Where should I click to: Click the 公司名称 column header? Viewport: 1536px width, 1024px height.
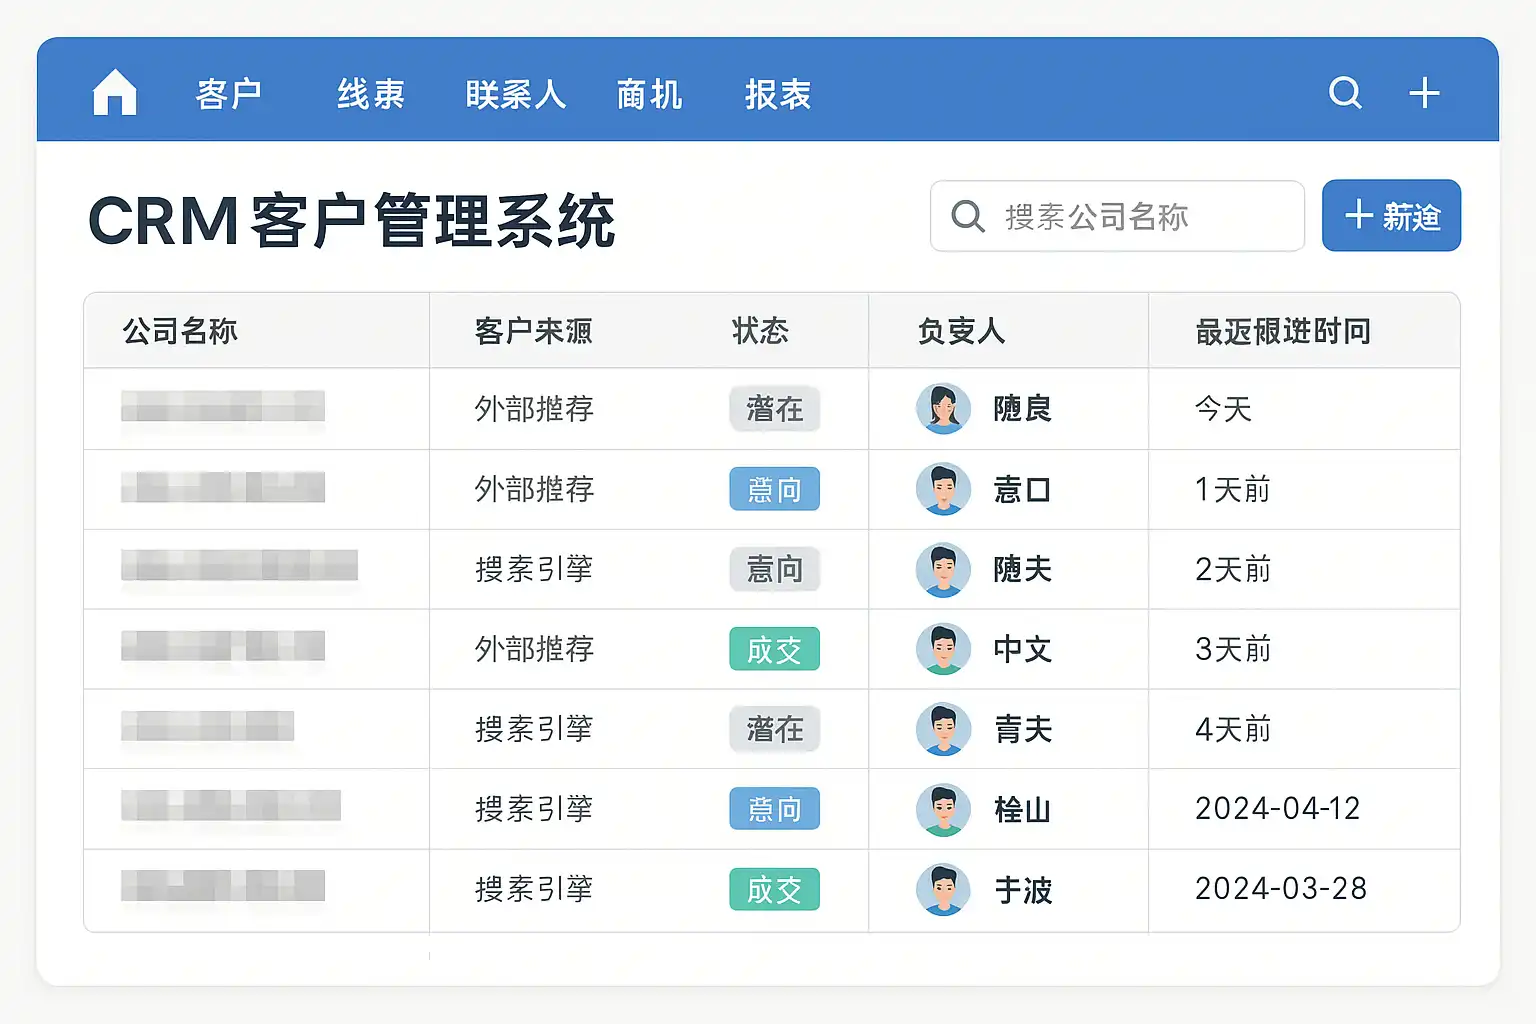click(180, 331)
